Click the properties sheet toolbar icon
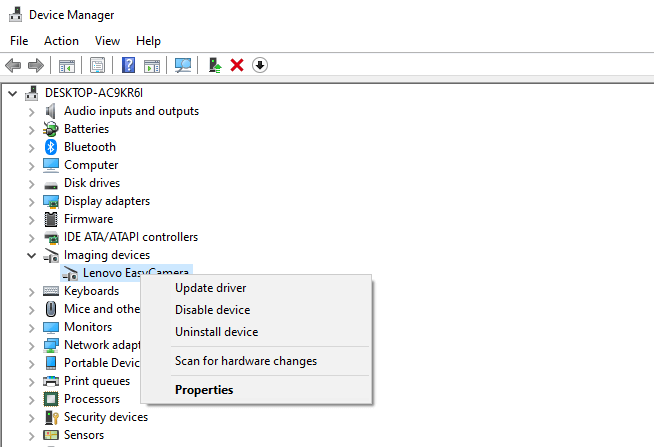 [98, 65]
